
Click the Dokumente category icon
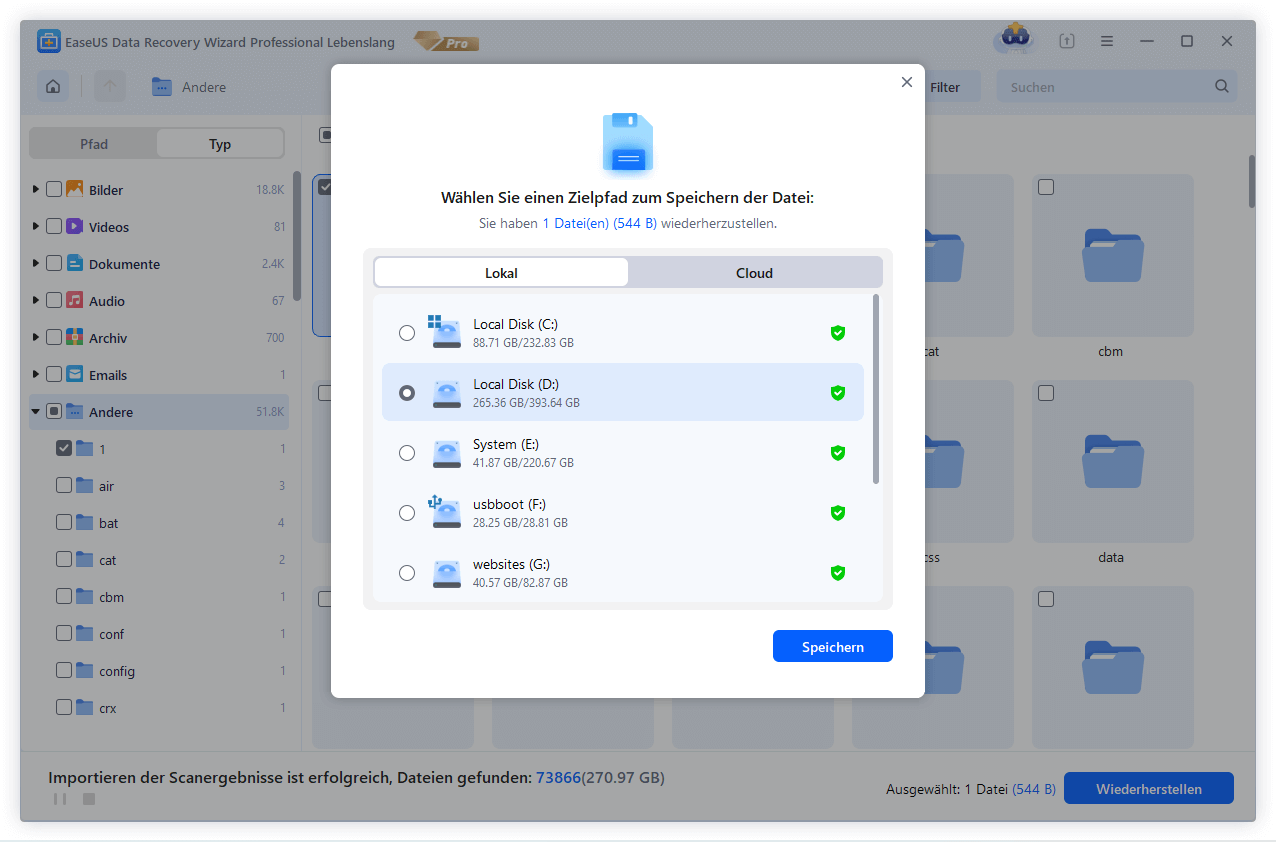[75, 264]
